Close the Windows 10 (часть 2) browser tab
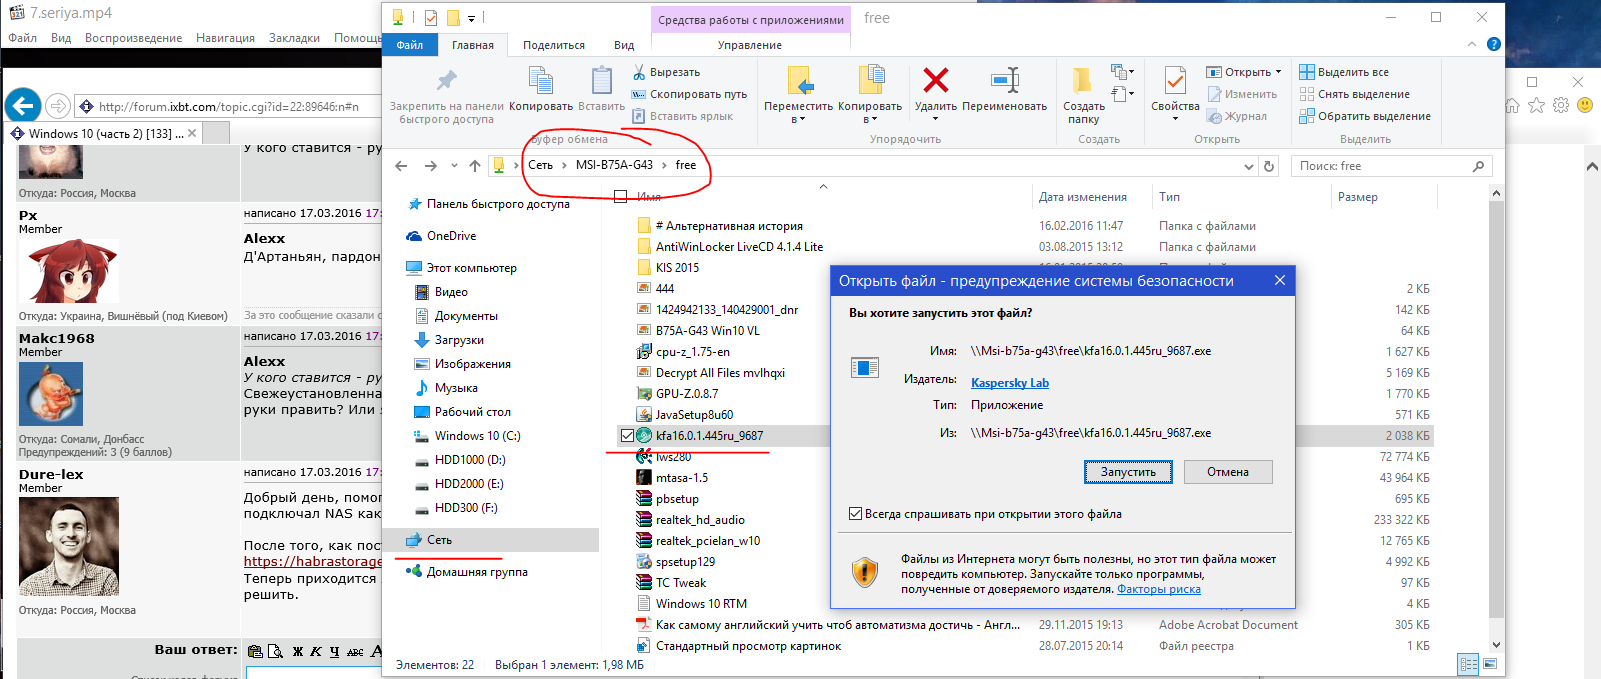 pyautogui.click(x=192, y=133)
